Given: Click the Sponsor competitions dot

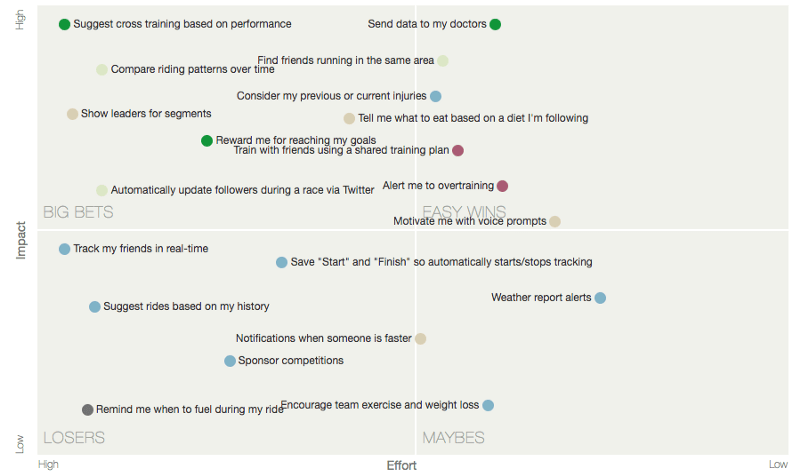Looking at the screenshot, I should tap(230, 361).
